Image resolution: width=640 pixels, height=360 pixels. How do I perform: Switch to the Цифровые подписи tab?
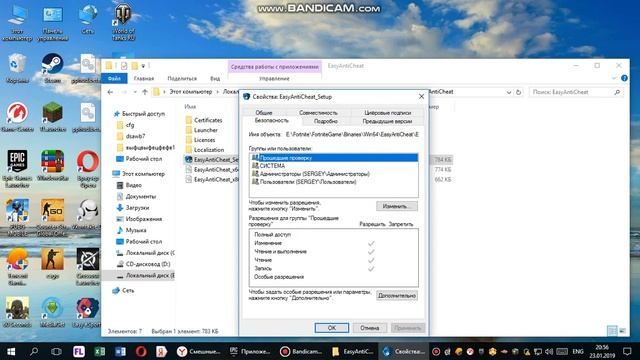[387, 112]
